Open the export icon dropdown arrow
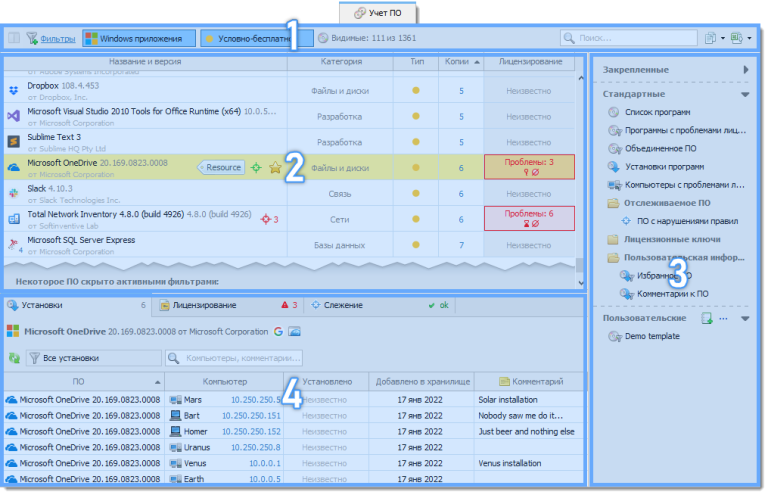 point(749,38)
